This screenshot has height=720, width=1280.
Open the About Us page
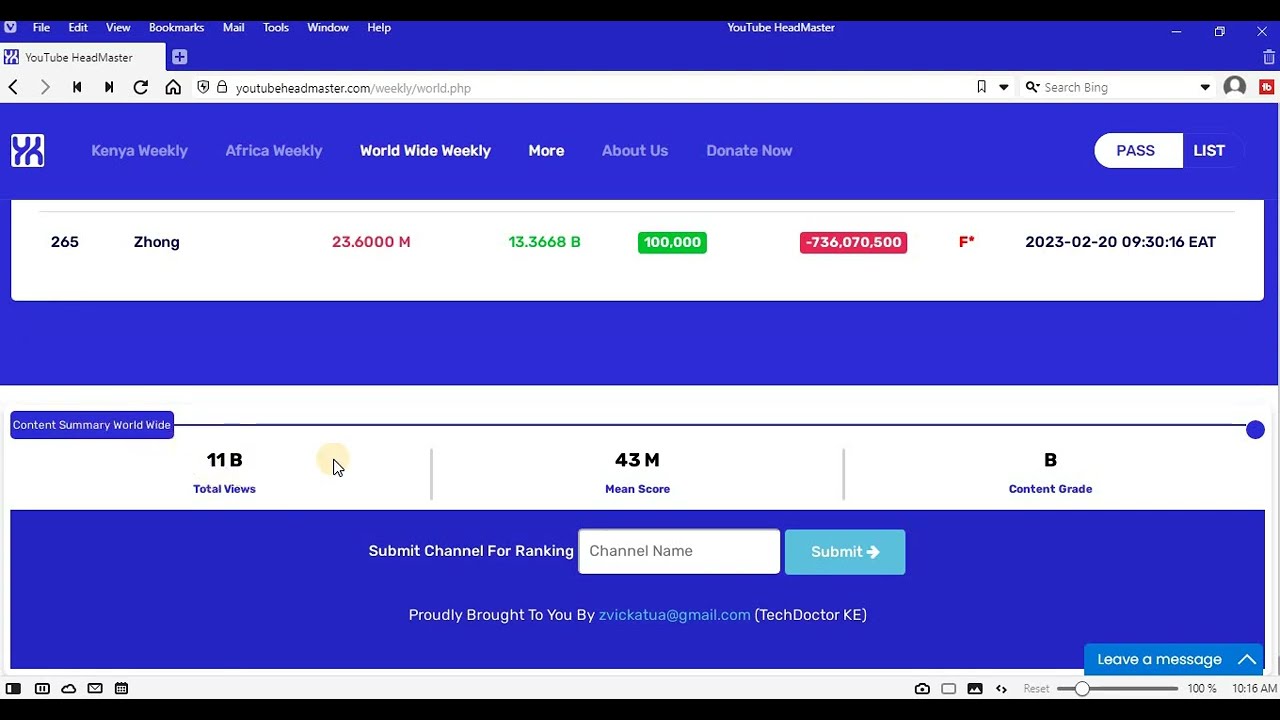tap(635, 150)
